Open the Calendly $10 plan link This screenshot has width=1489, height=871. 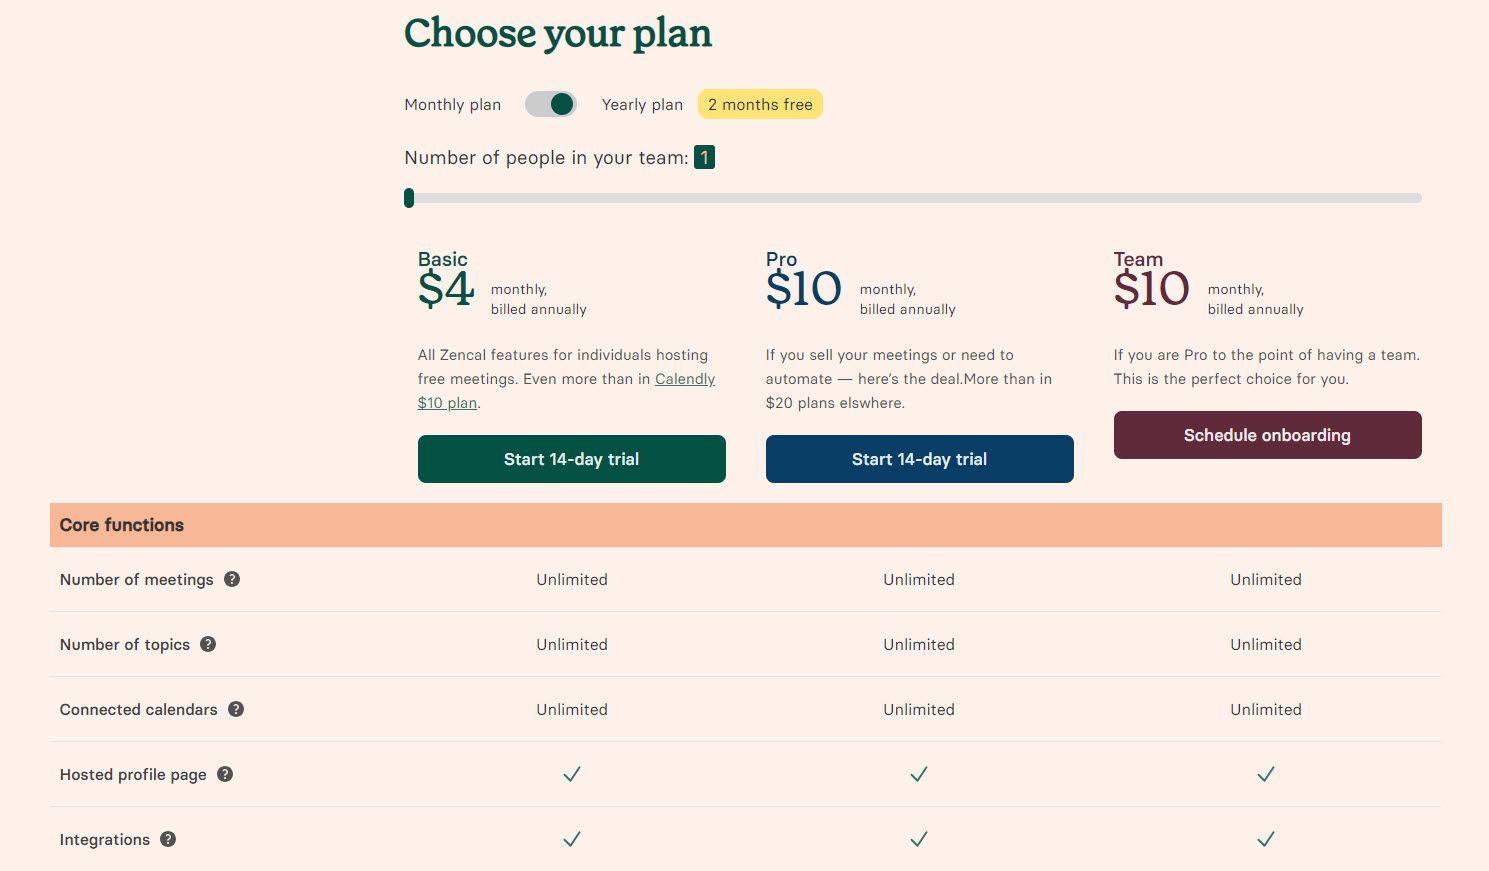(685, 379)
